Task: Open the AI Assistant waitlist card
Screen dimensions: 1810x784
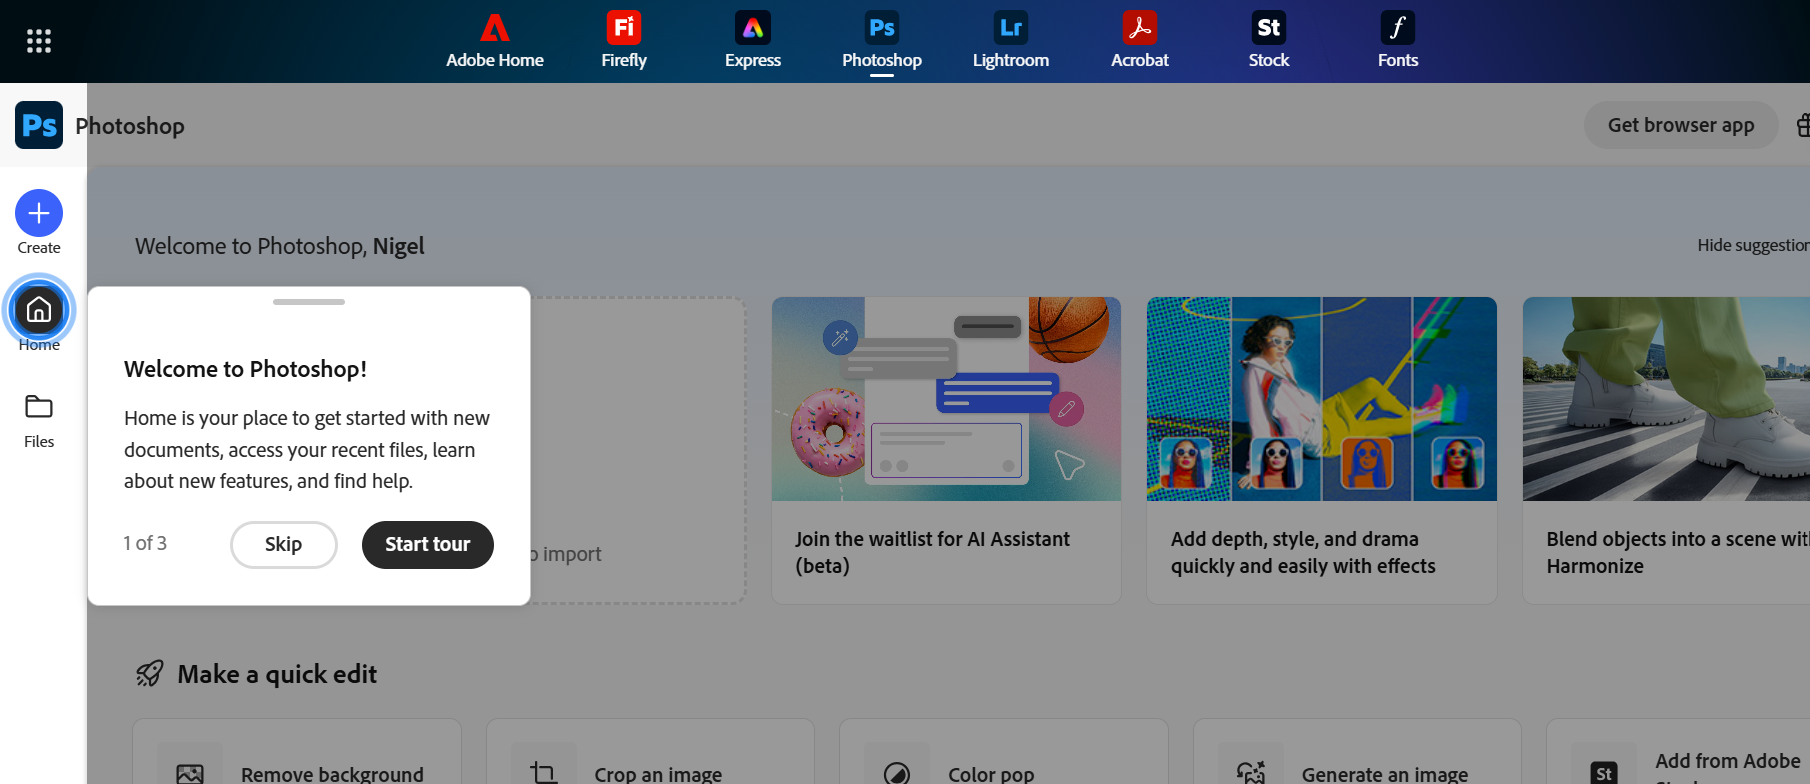Action: click(x=946, y=450)
